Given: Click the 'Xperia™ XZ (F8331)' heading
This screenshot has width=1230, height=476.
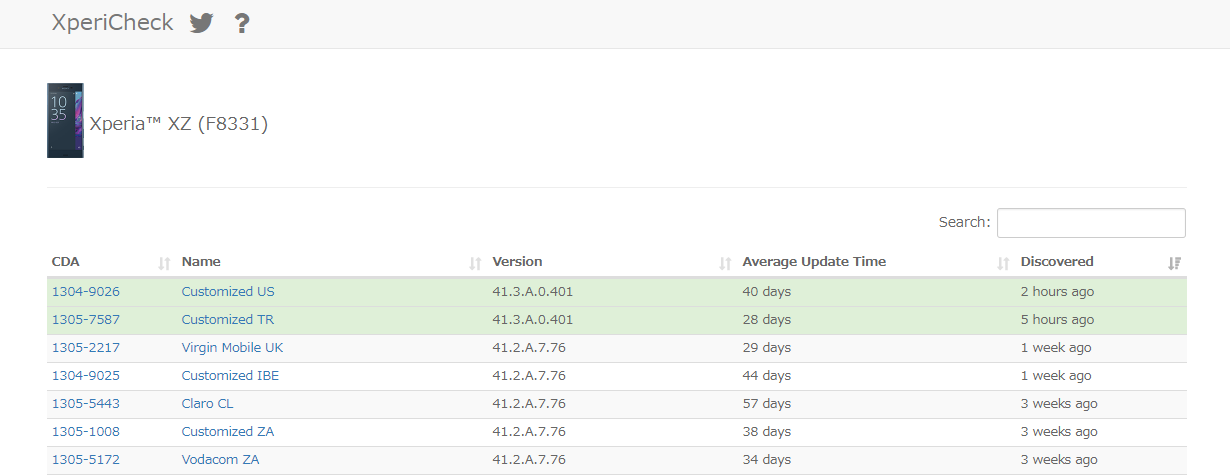Looking at the screenshot, I should coord(179,125).
